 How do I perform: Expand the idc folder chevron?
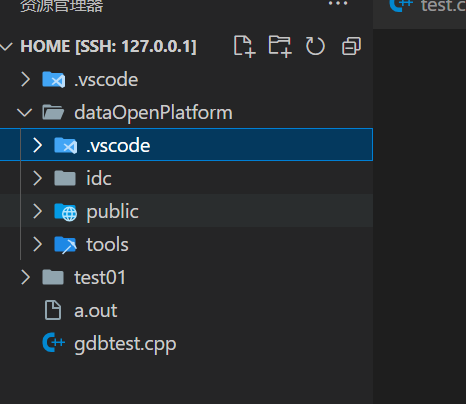[x=37, y=178]
